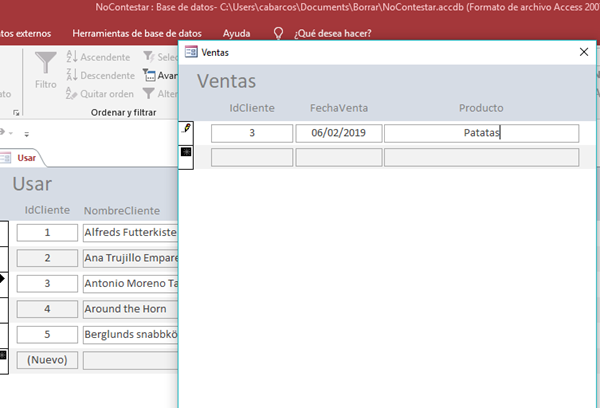This screenshot has width=600, height=408.
Task: Switch to the Usar form tab
Action: click(24, 157)
